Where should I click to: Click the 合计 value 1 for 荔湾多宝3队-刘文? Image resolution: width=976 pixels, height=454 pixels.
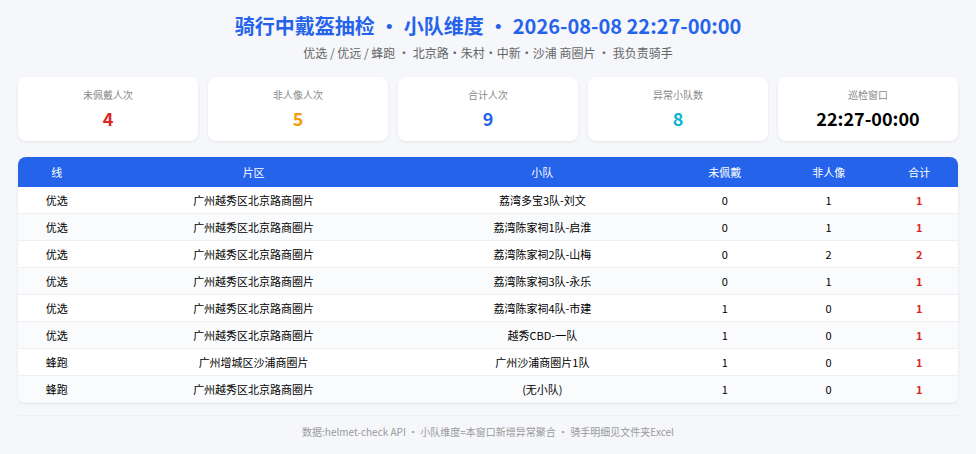click(919, 201)
